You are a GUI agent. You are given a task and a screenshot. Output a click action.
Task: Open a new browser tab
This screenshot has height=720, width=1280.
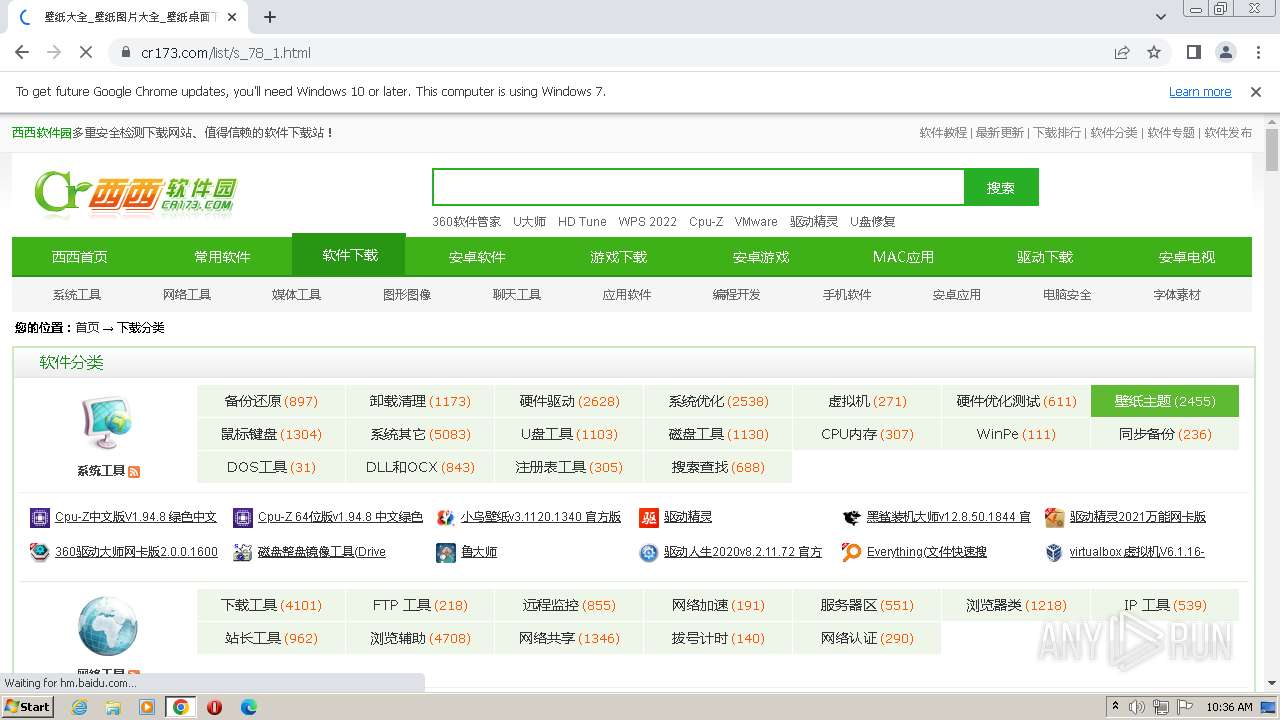[270, 17]
